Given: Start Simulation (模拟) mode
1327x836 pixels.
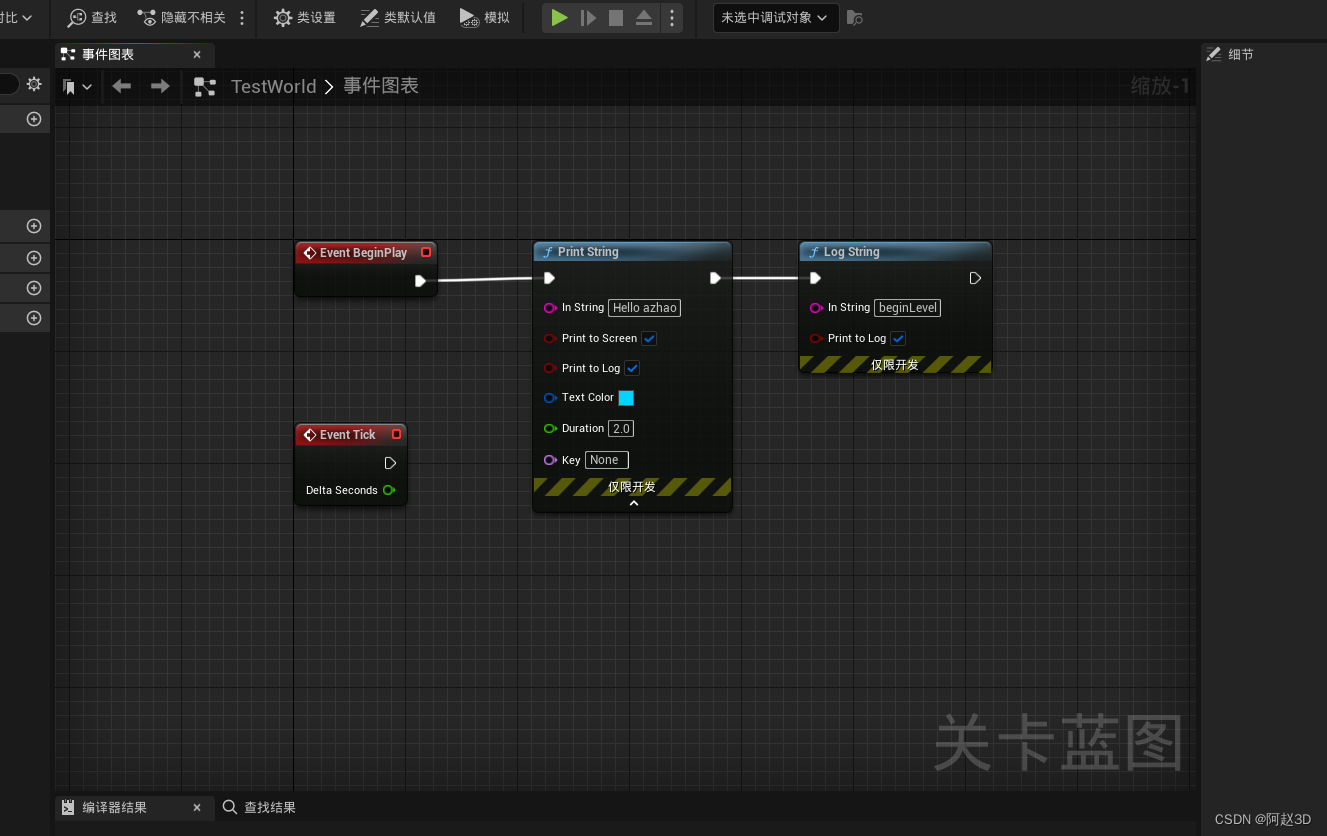Looking at the screenshot, I should point(485,18).
